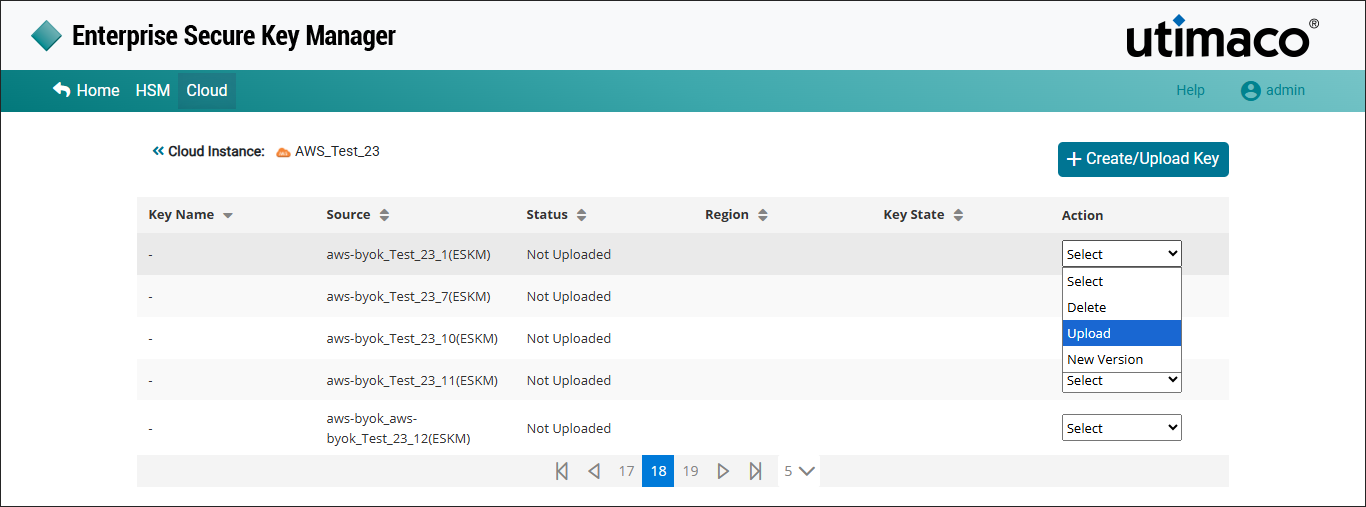This screenshot has height=507, width=1366.
Task: Click the admin user avatar icon
Action: 1250,90
